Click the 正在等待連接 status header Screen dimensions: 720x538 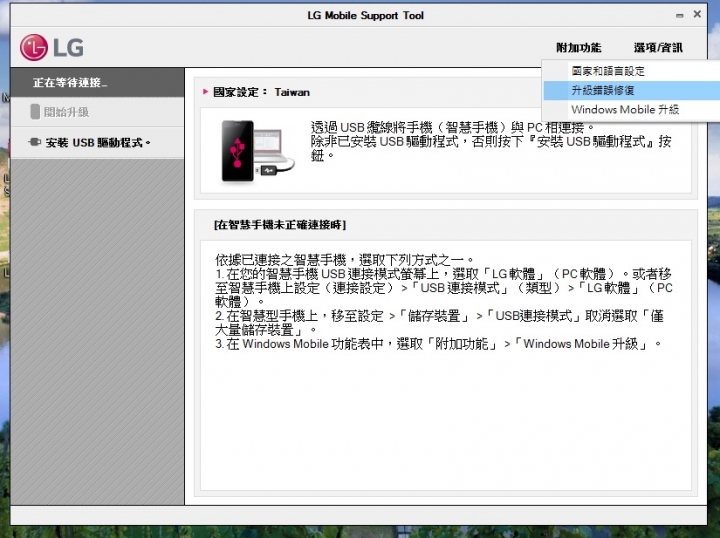coord(97,83)
